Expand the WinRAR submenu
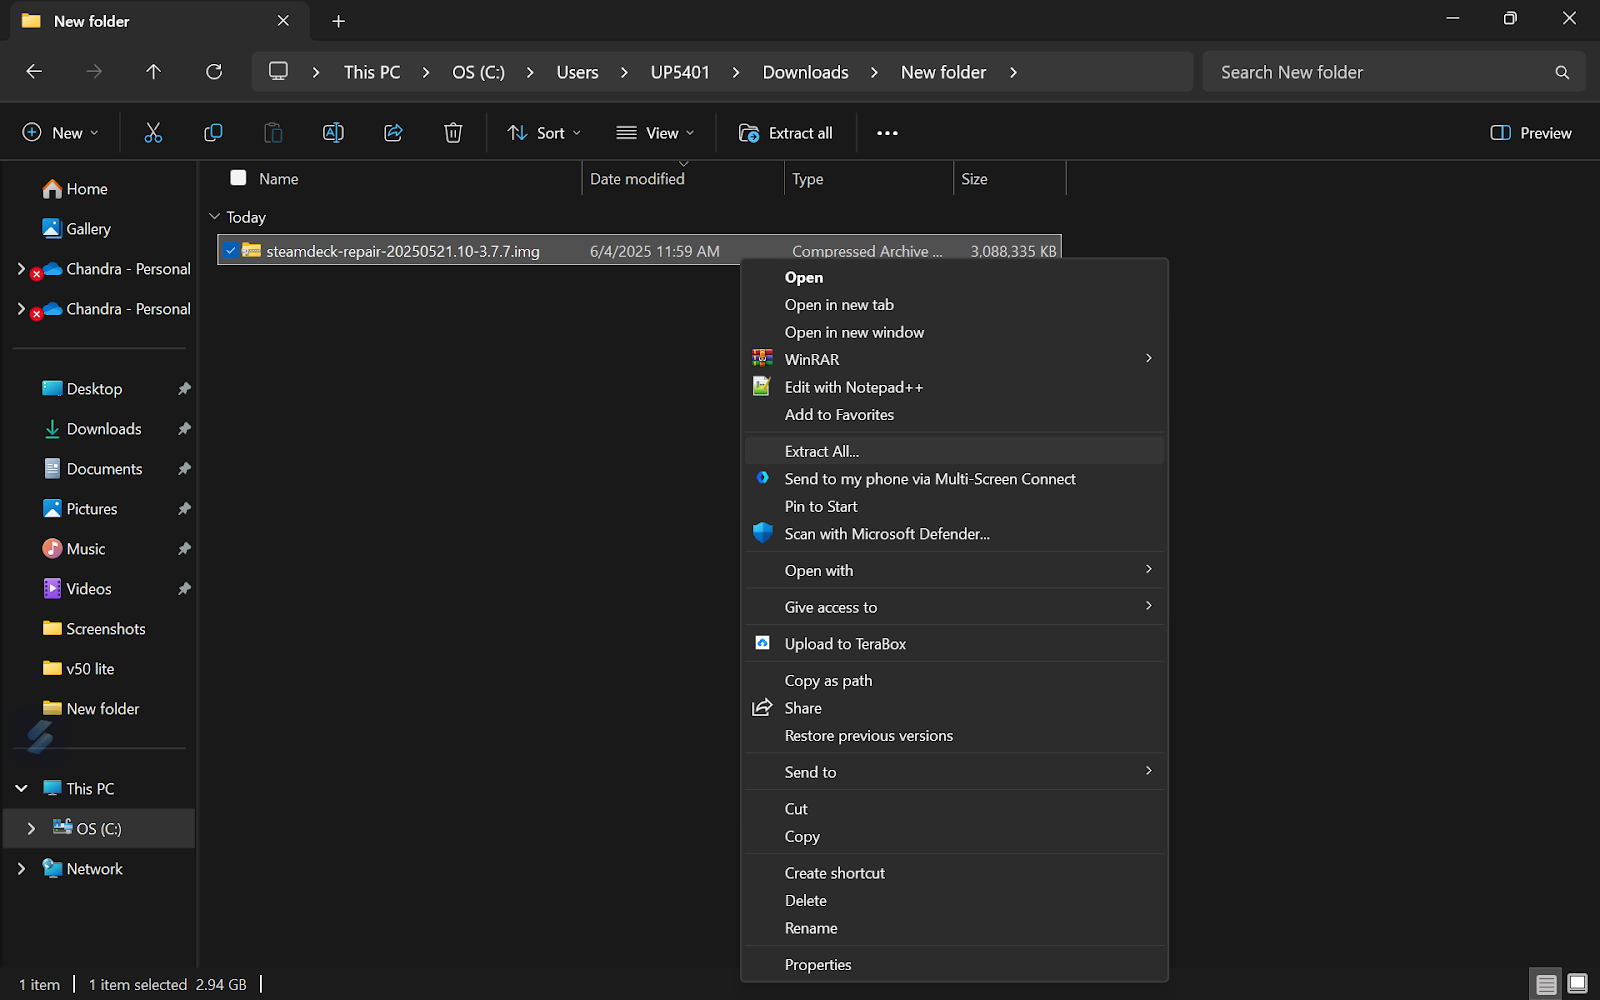1600x1000 pixels. coord(1148,359)
